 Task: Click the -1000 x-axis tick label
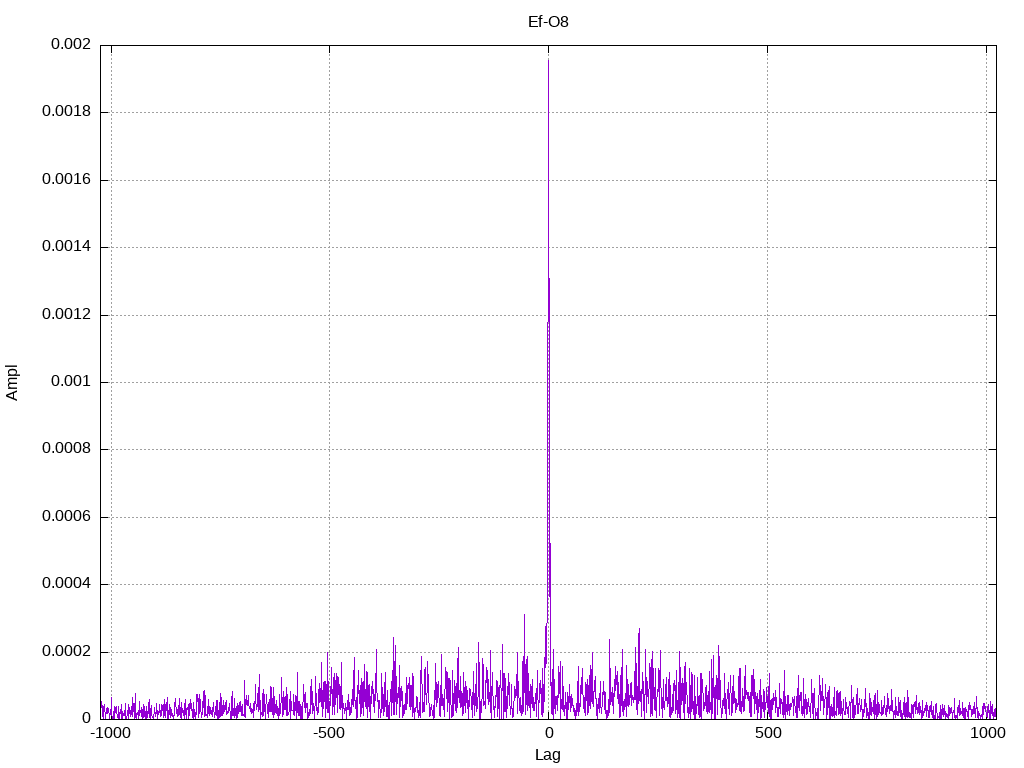tap(111, 734)
